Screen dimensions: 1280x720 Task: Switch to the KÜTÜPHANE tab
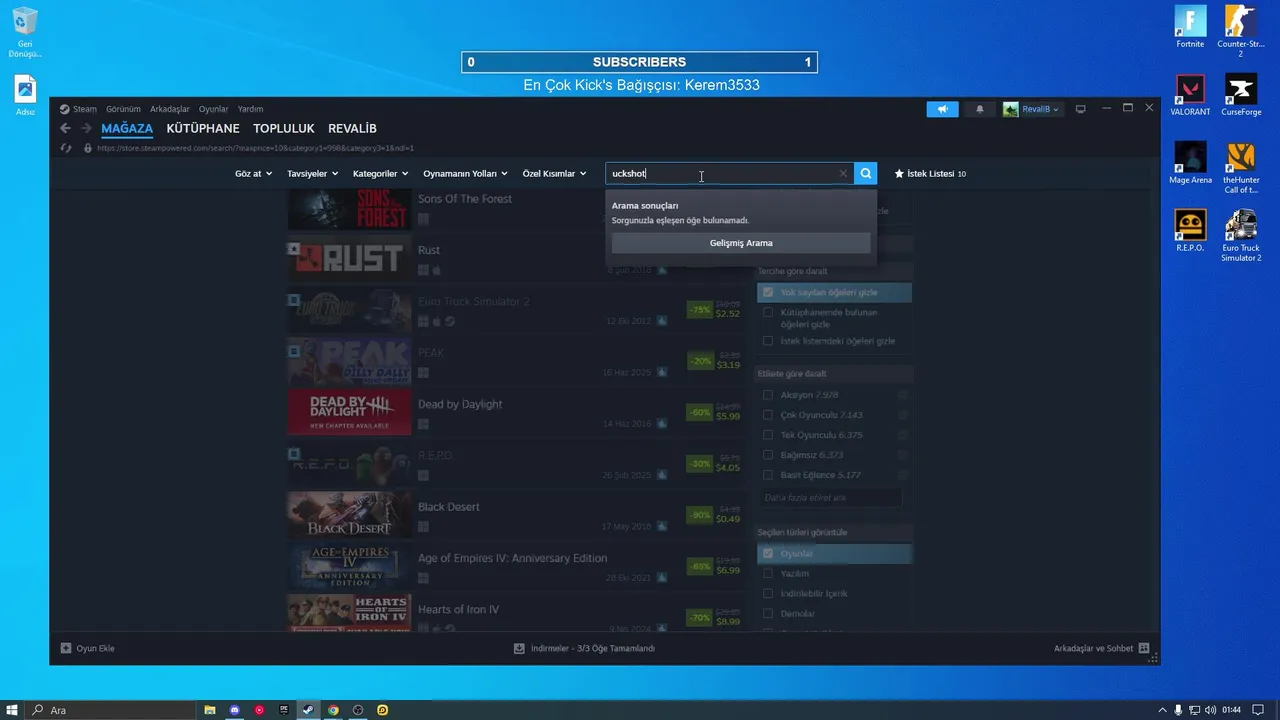(x=203, y=129)
